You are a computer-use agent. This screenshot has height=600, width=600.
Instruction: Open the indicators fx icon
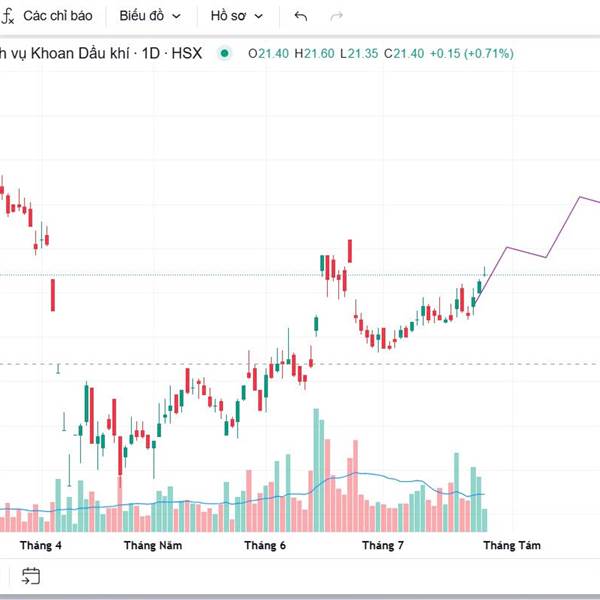[x=7, y=16]
